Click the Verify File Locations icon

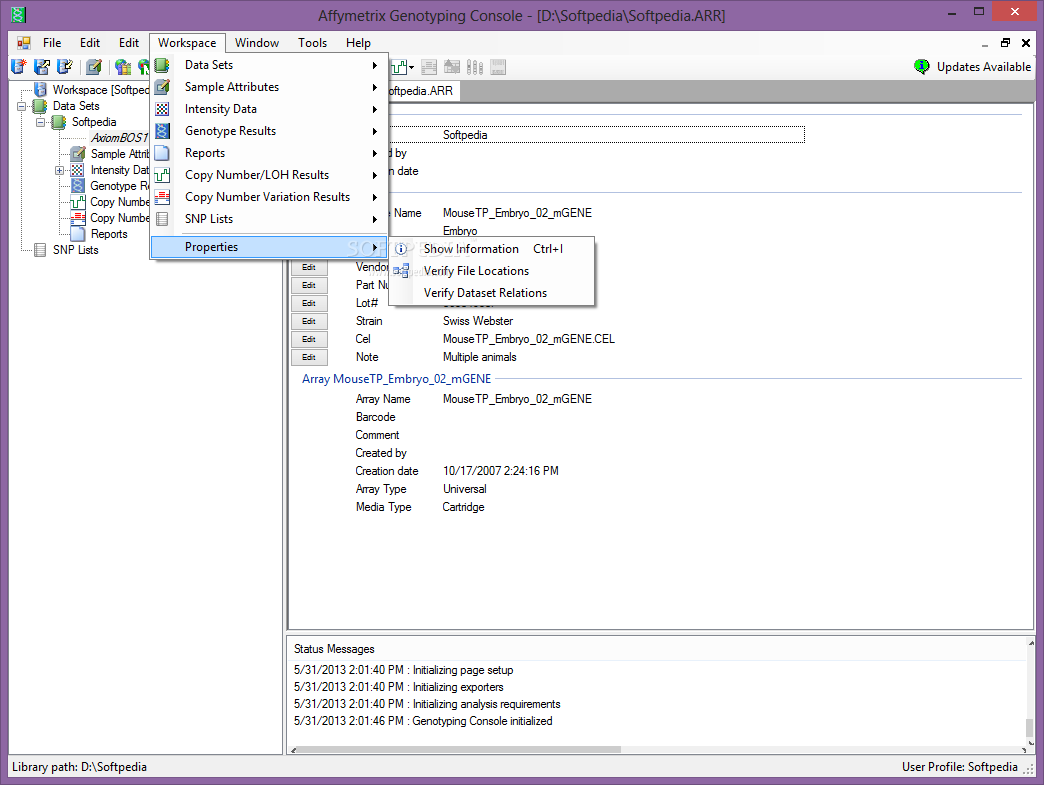[401, 271]
